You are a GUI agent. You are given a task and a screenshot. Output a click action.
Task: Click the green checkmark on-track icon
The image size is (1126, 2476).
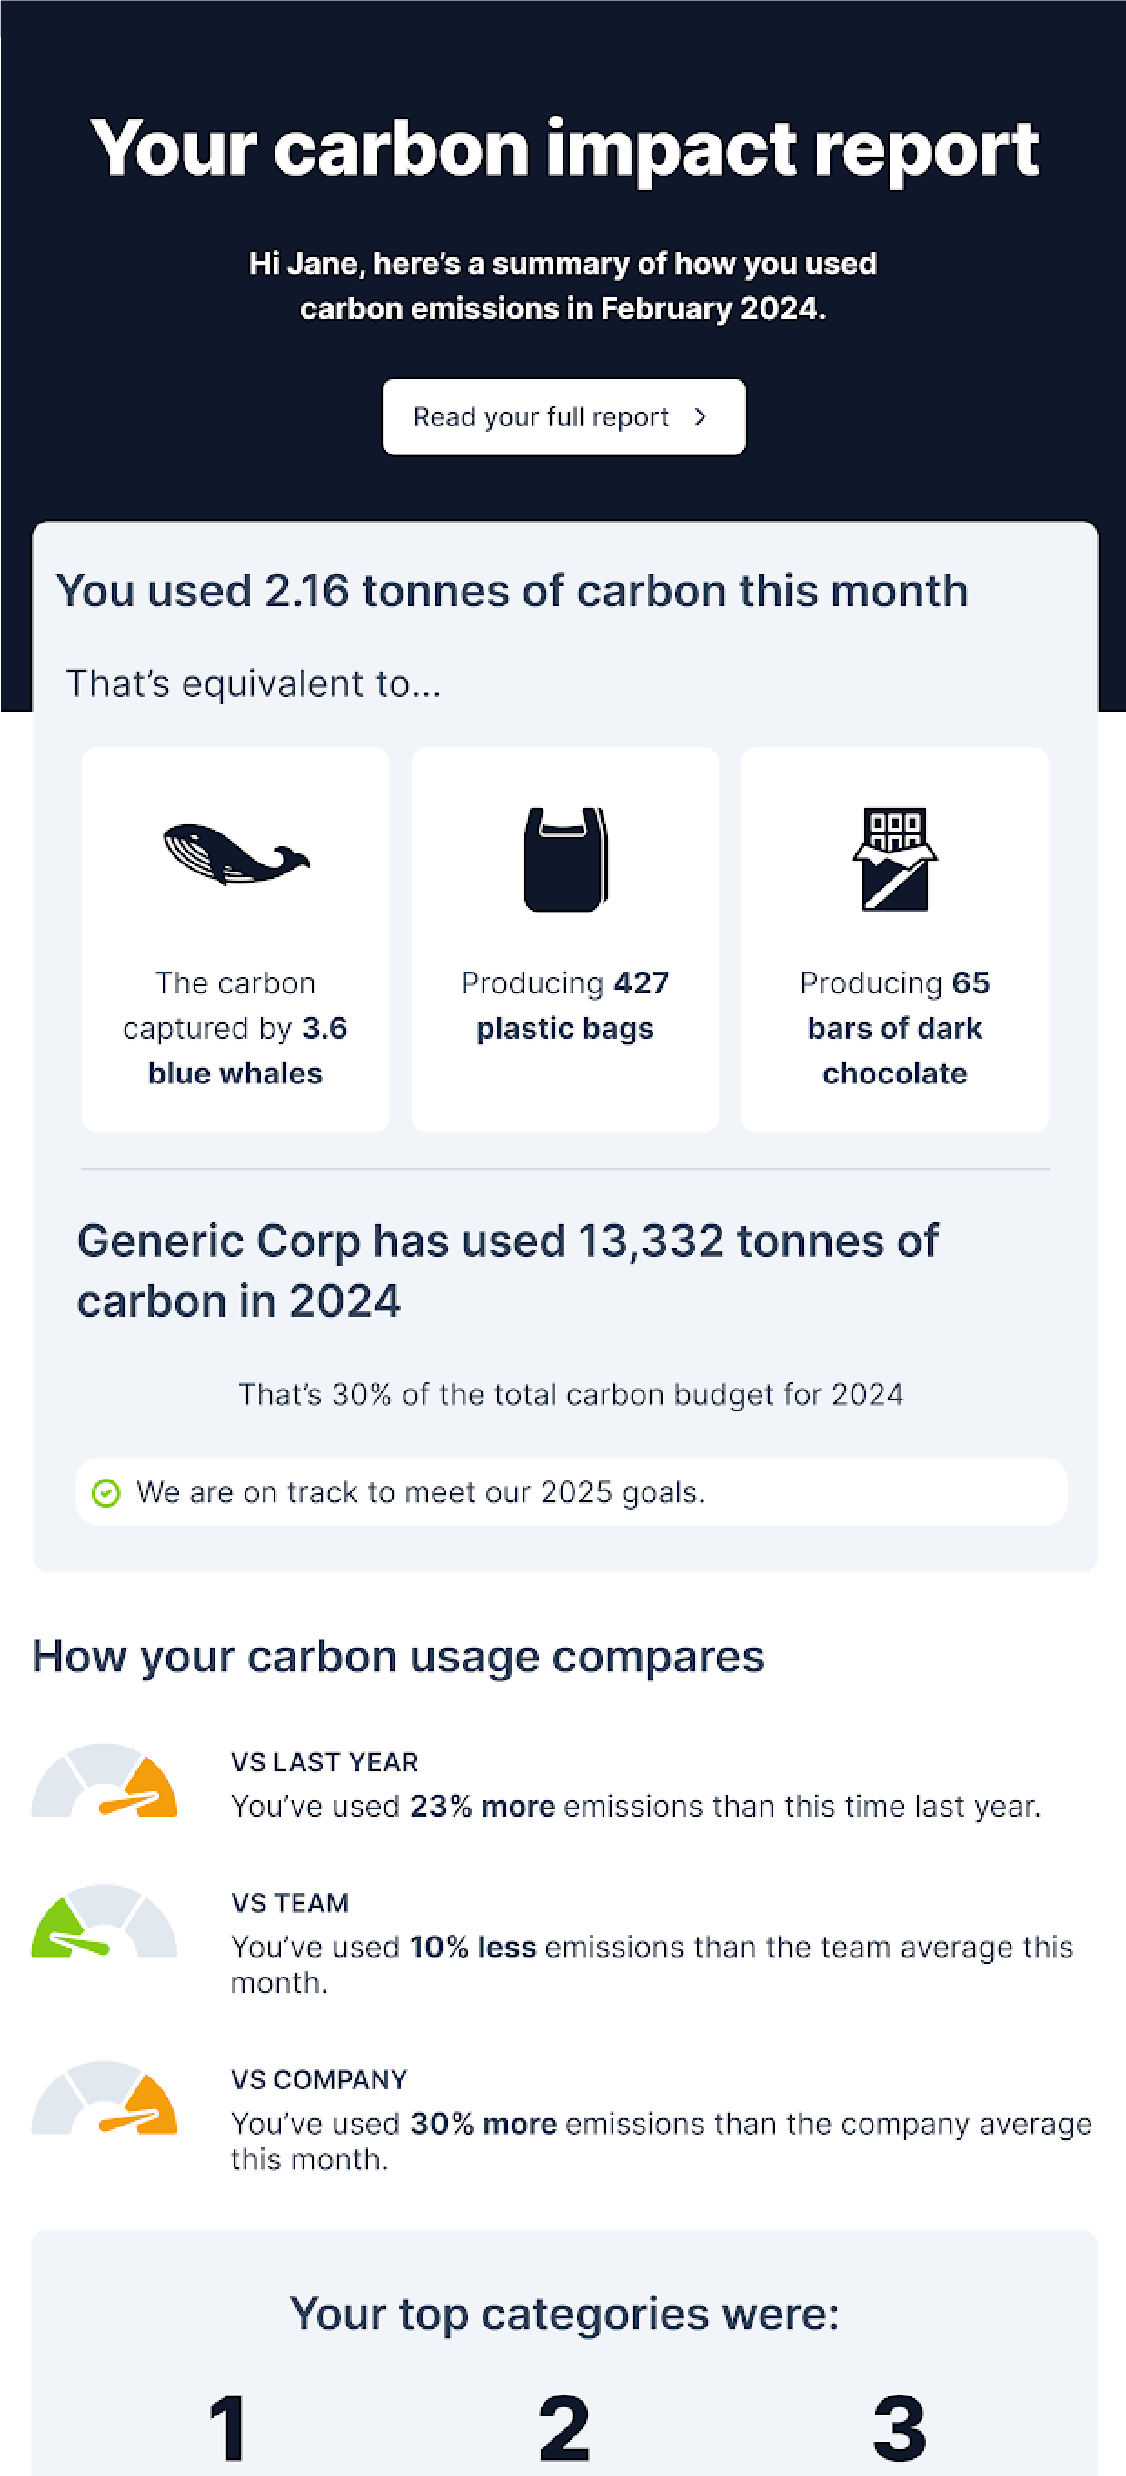click(106, 1493)
